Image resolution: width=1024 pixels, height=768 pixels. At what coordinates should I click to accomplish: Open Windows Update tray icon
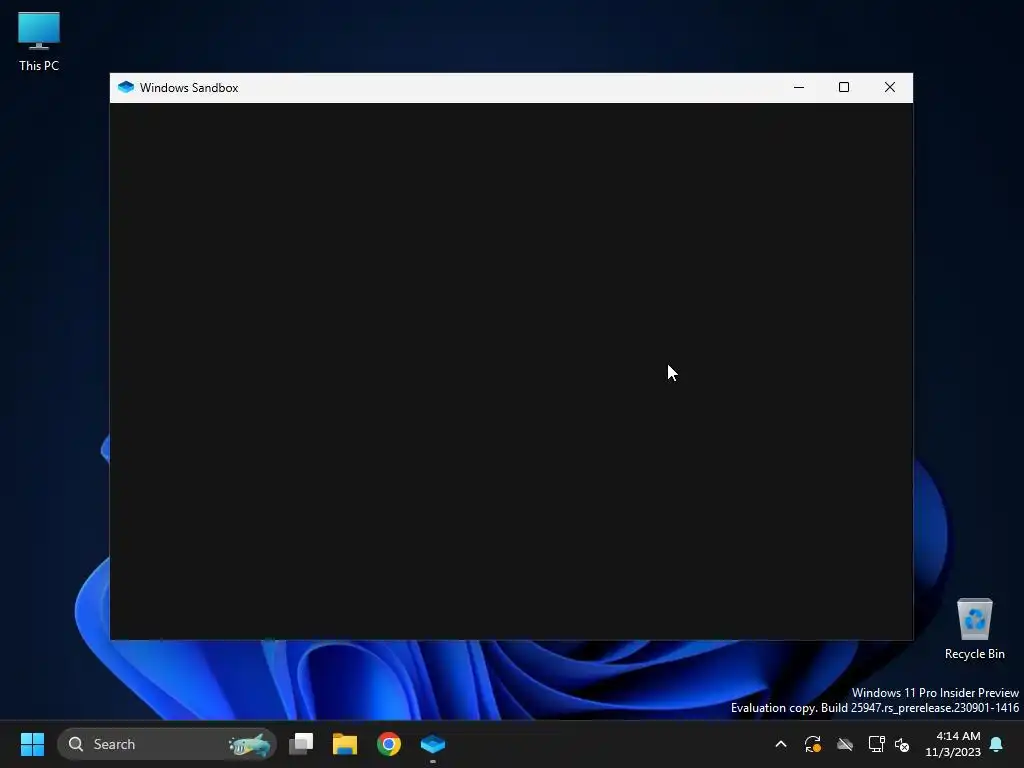pos(812,744)
